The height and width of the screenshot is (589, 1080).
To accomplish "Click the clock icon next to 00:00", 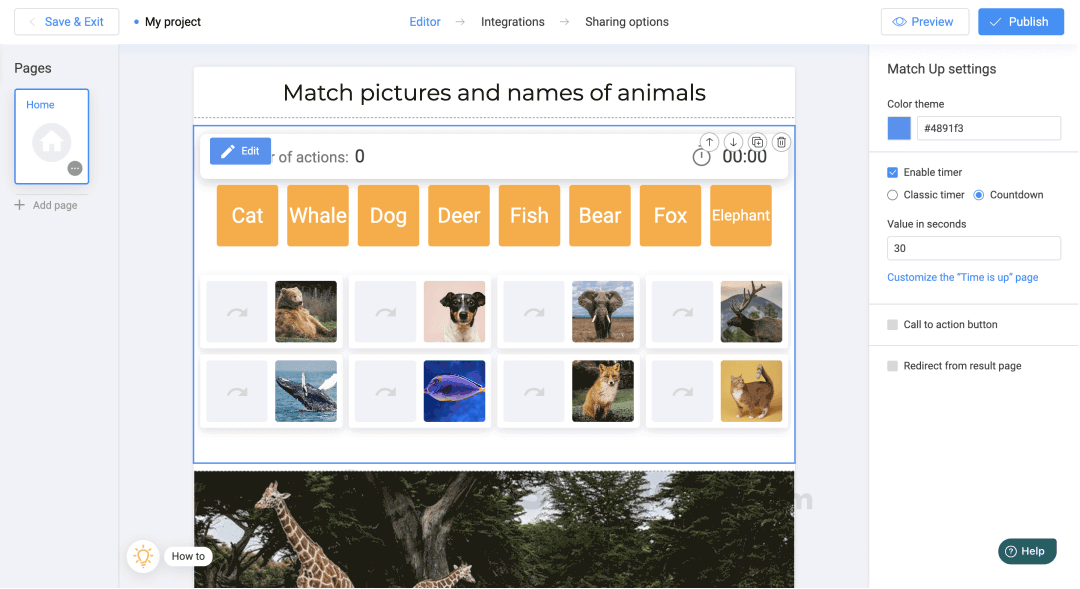I will tap(701, 157).
